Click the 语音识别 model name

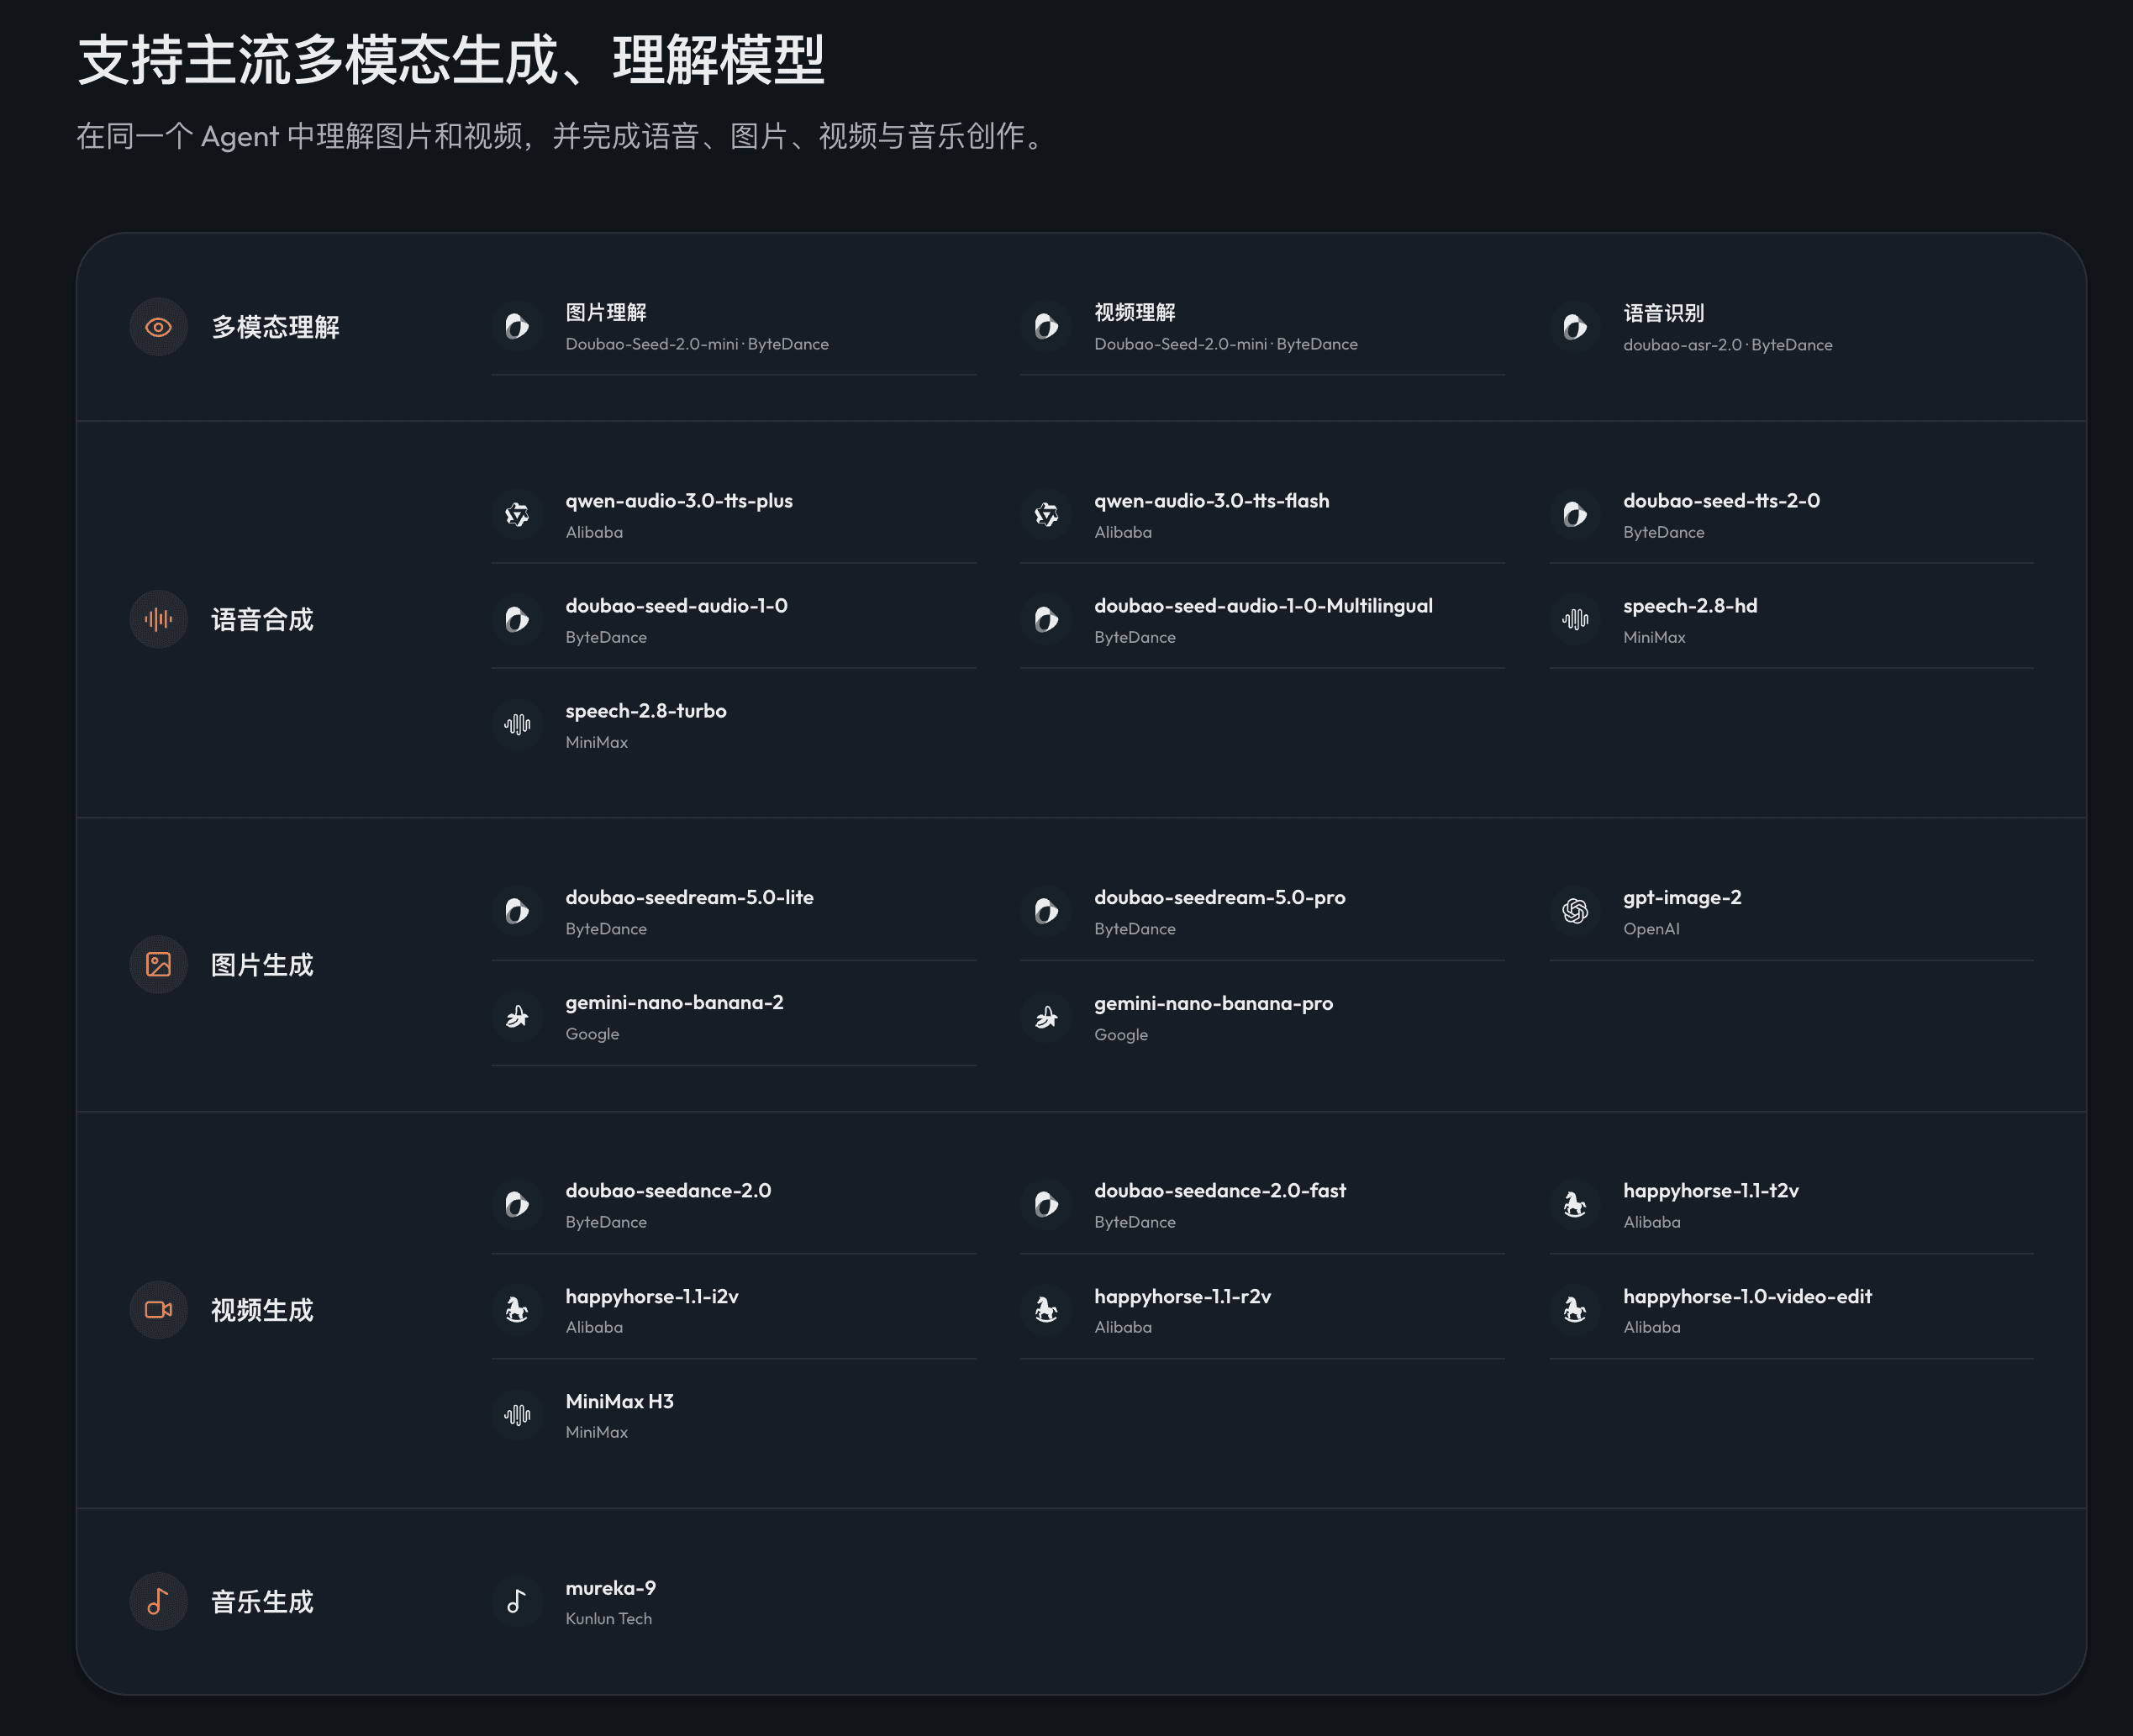click(1664, 313)
